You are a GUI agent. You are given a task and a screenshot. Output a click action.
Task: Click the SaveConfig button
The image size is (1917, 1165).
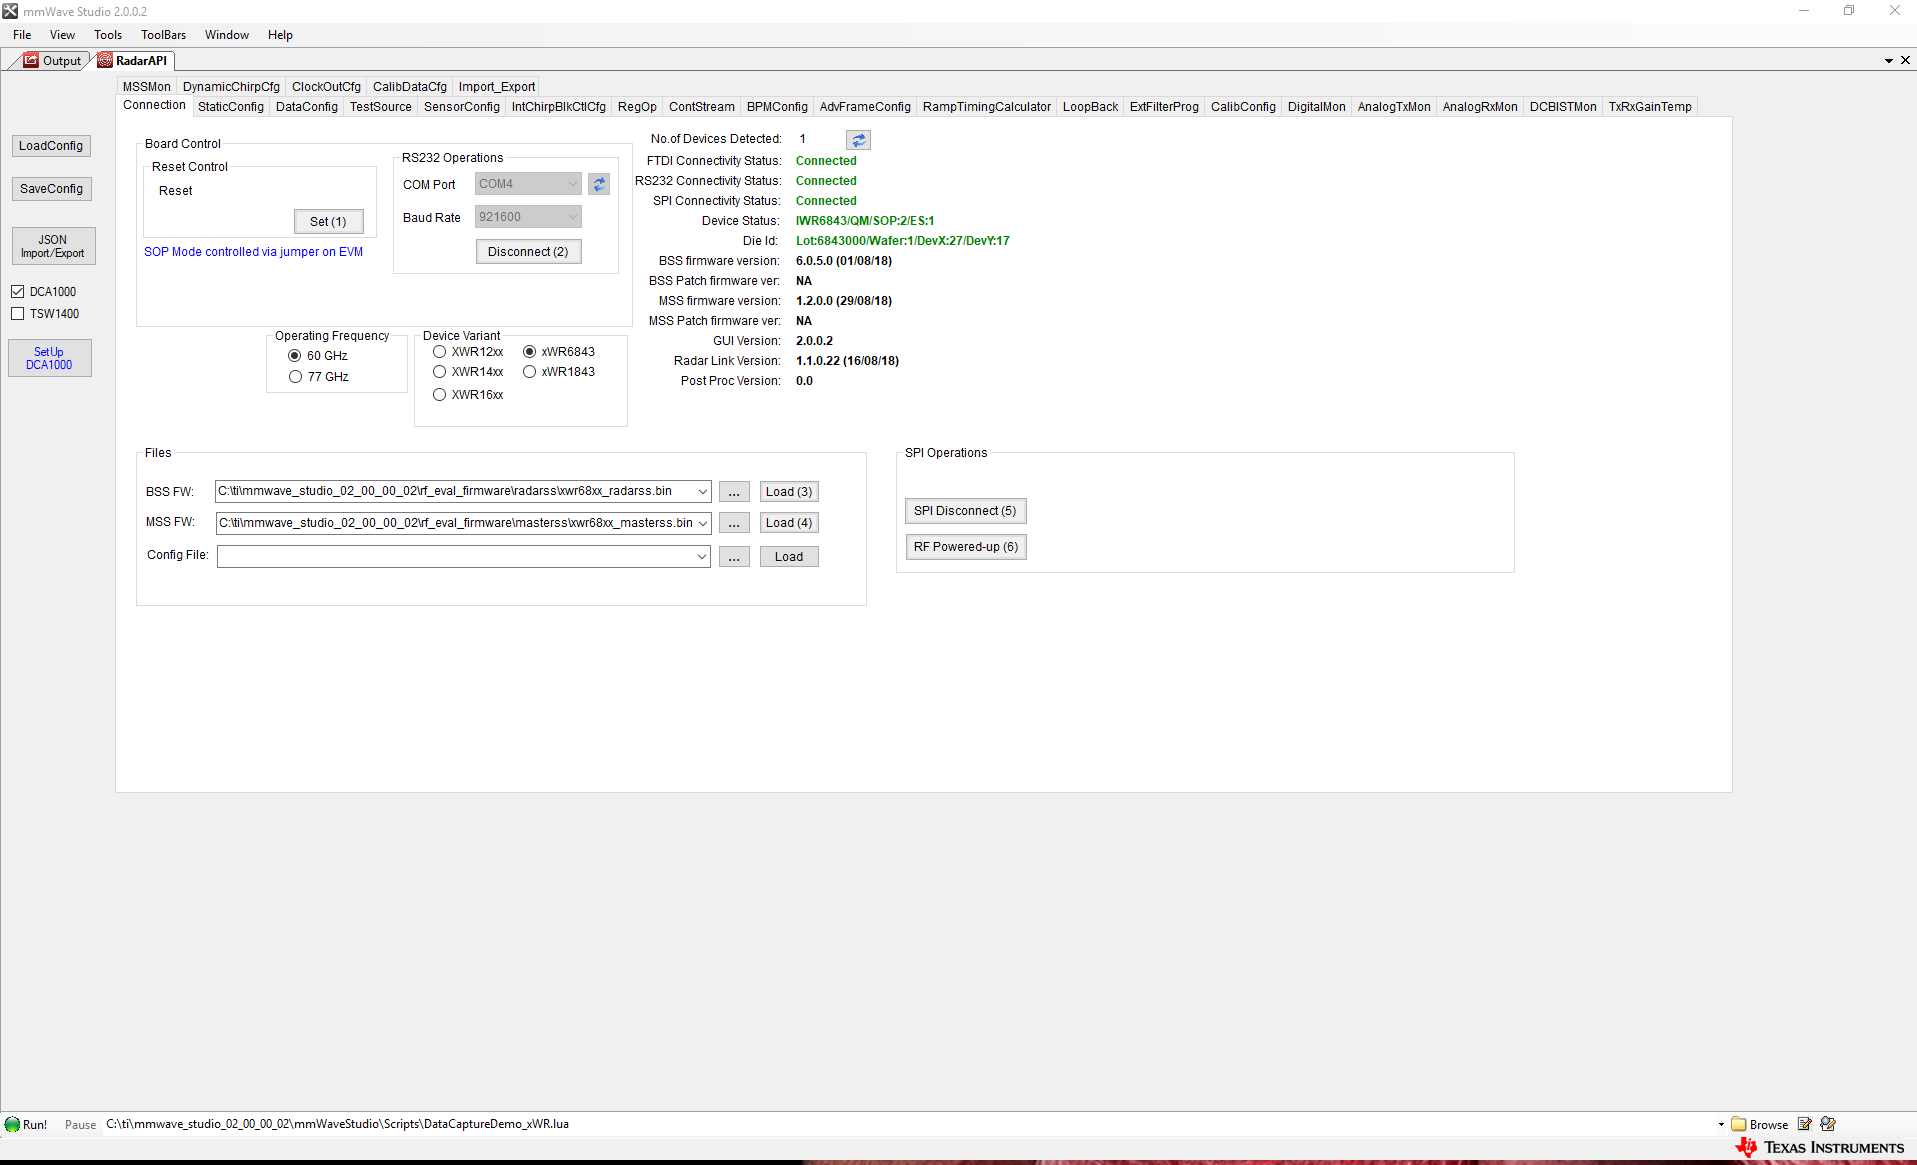click(x=51, y=189)
